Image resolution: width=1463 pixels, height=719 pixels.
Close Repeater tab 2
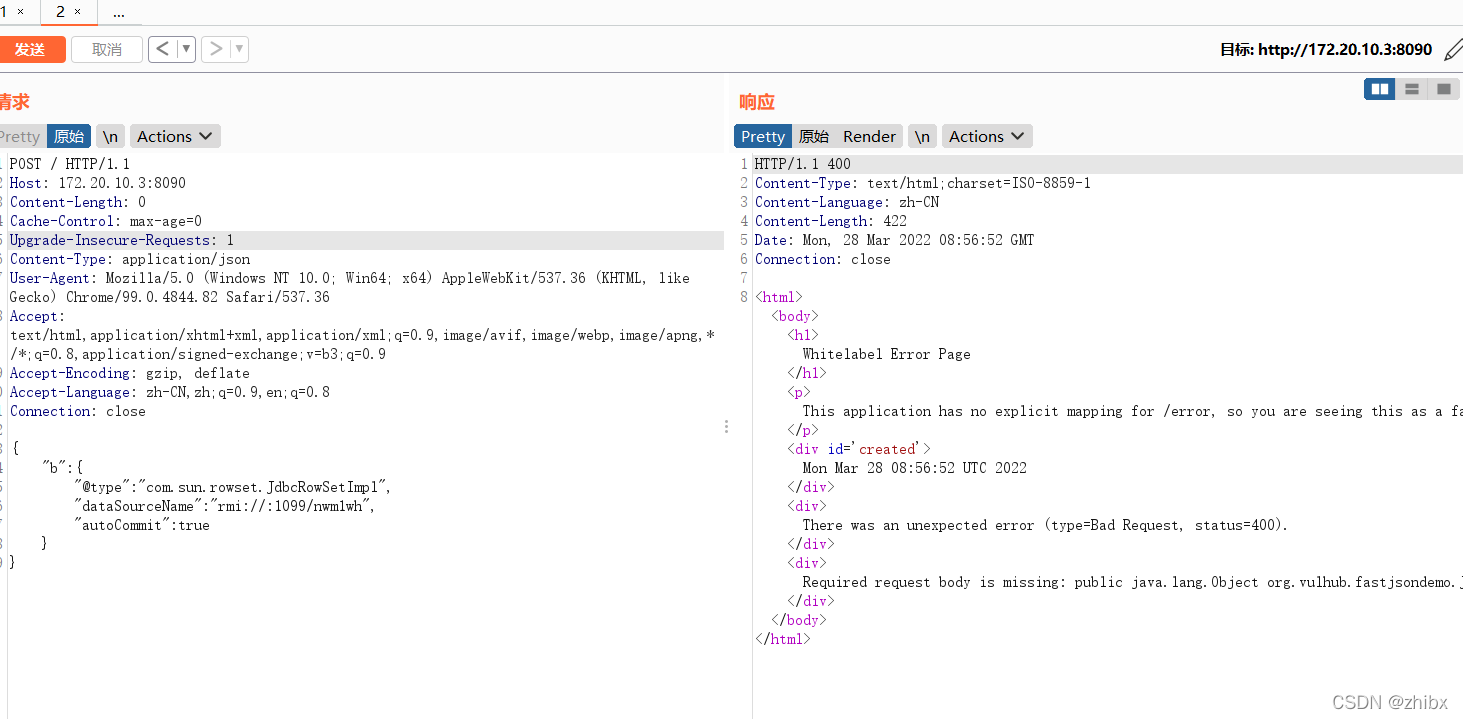(78, 12)
